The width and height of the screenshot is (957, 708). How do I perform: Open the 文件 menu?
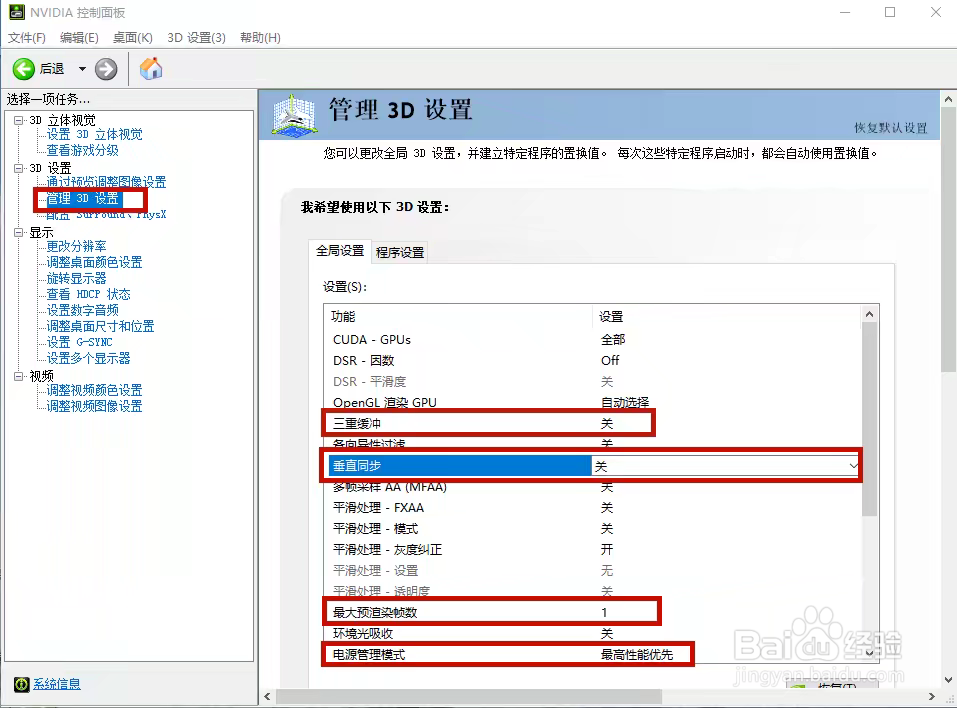pyautogui.click(x=26, y=37)
